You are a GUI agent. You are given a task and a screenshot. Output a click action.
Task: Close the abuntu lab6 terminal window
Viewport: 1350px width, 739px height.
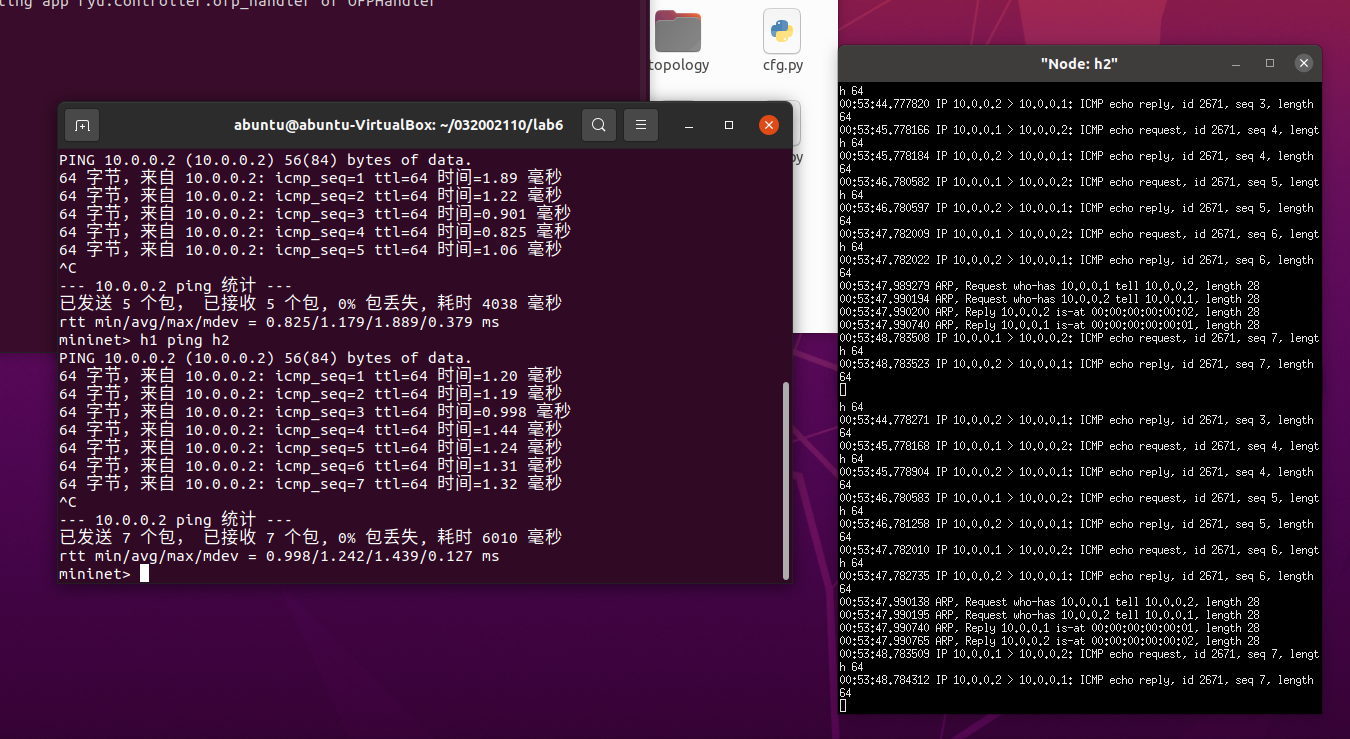(769, 125)
